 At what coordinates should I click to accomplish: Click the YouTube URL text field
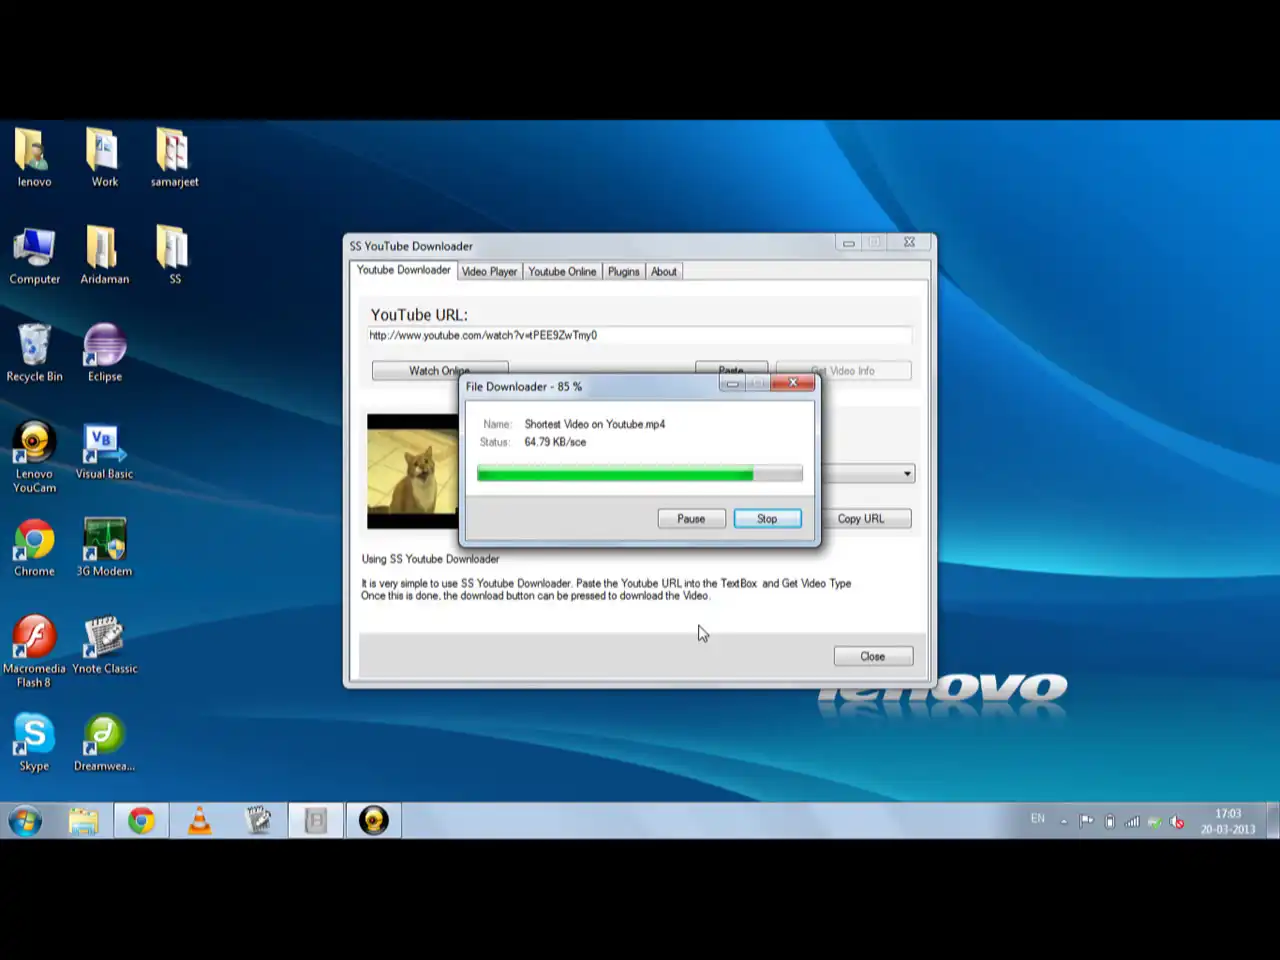[x=639, y=336]
